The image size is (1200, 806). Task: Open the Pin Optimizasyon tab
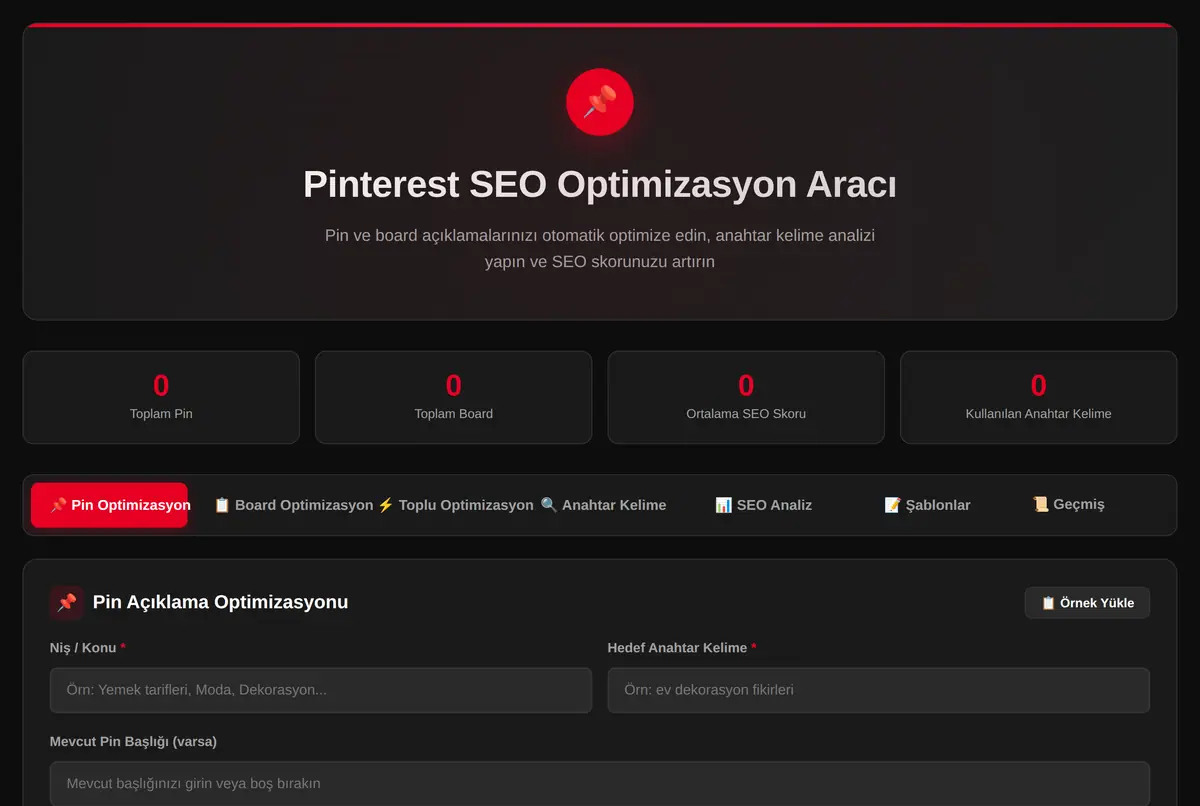coord(109,505)
